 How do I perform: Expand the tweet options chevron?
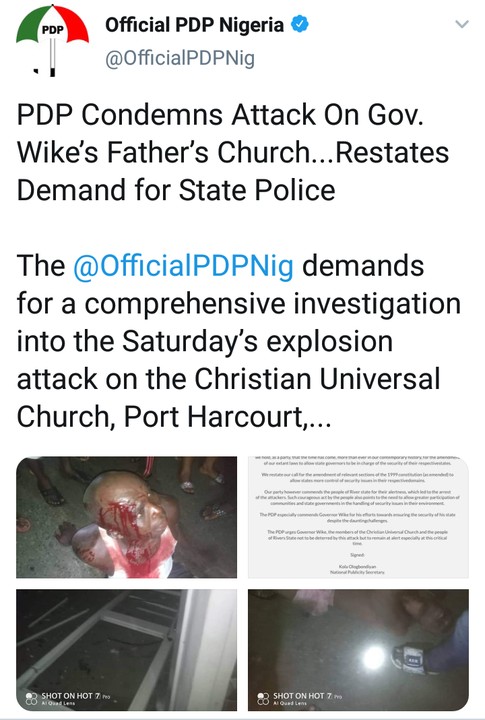462,24
